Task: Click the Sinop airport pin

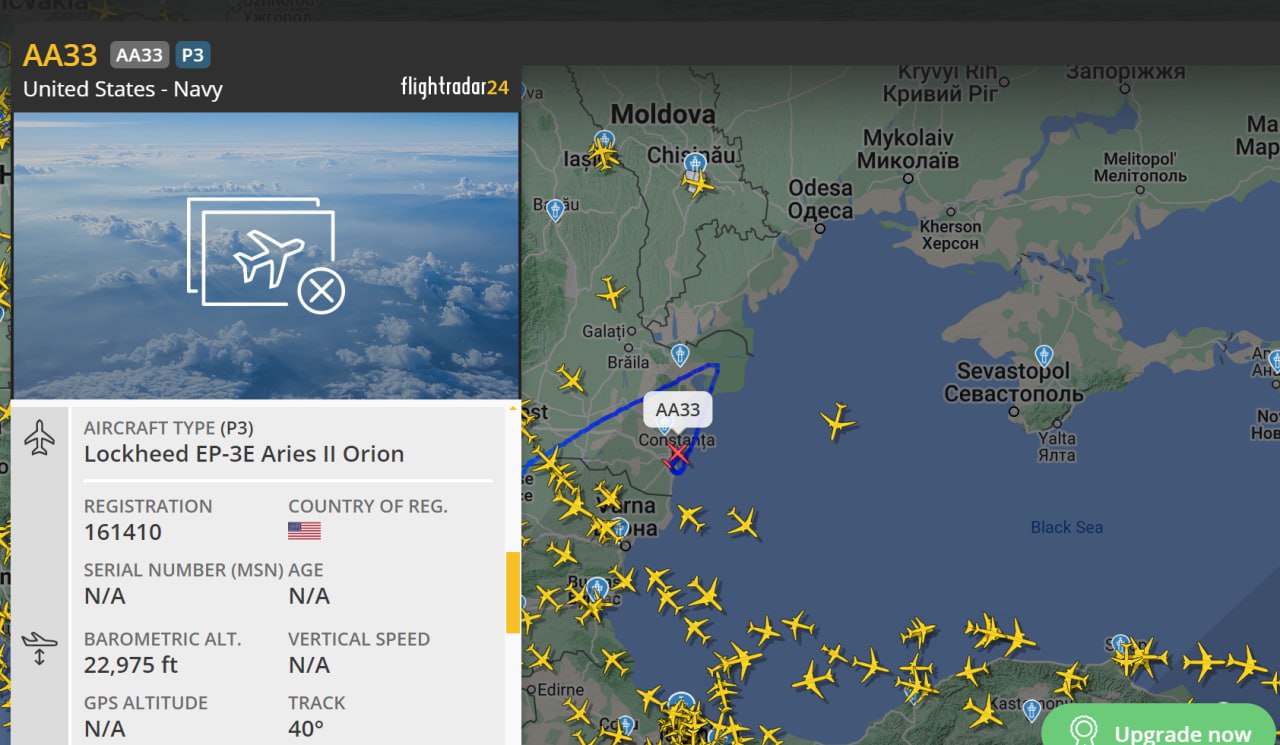Action: tap(1120, 644)
